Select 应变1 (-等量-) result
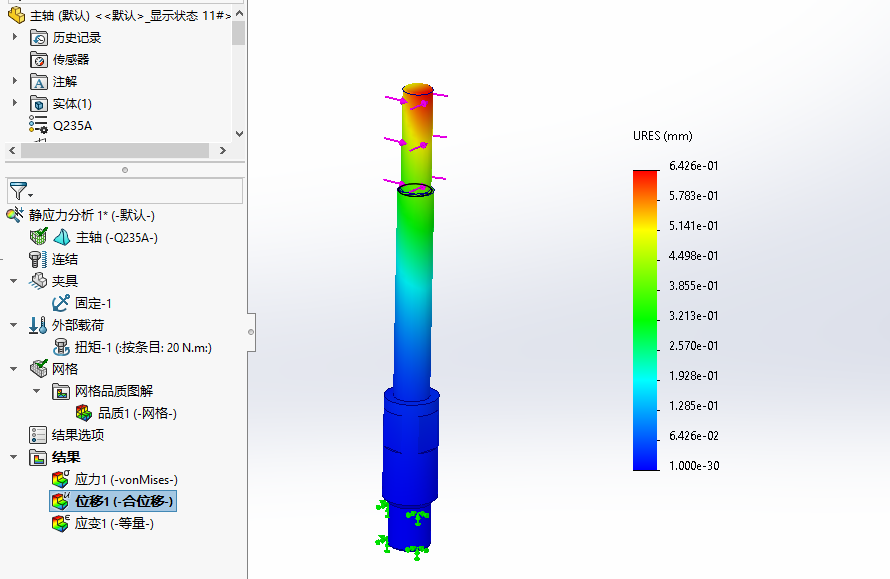 point(114,523)
